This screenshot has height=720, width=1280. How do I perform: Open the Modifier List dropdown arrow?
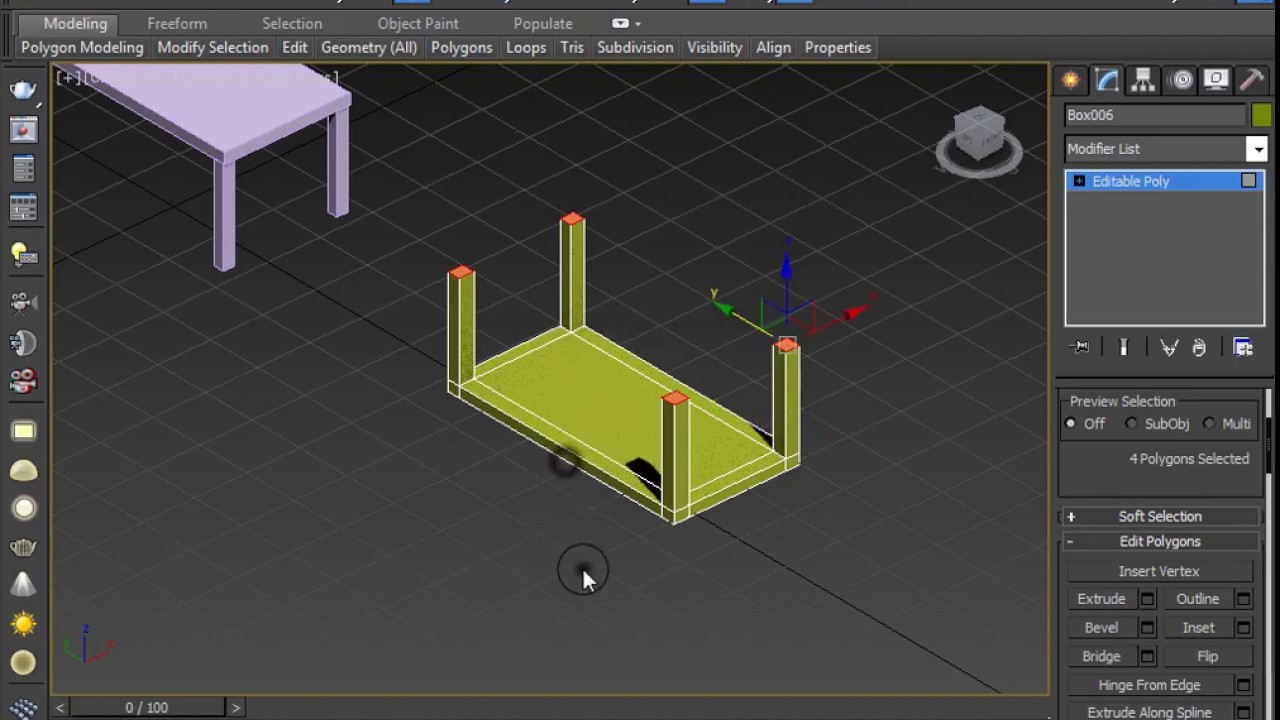[1258, 149]
